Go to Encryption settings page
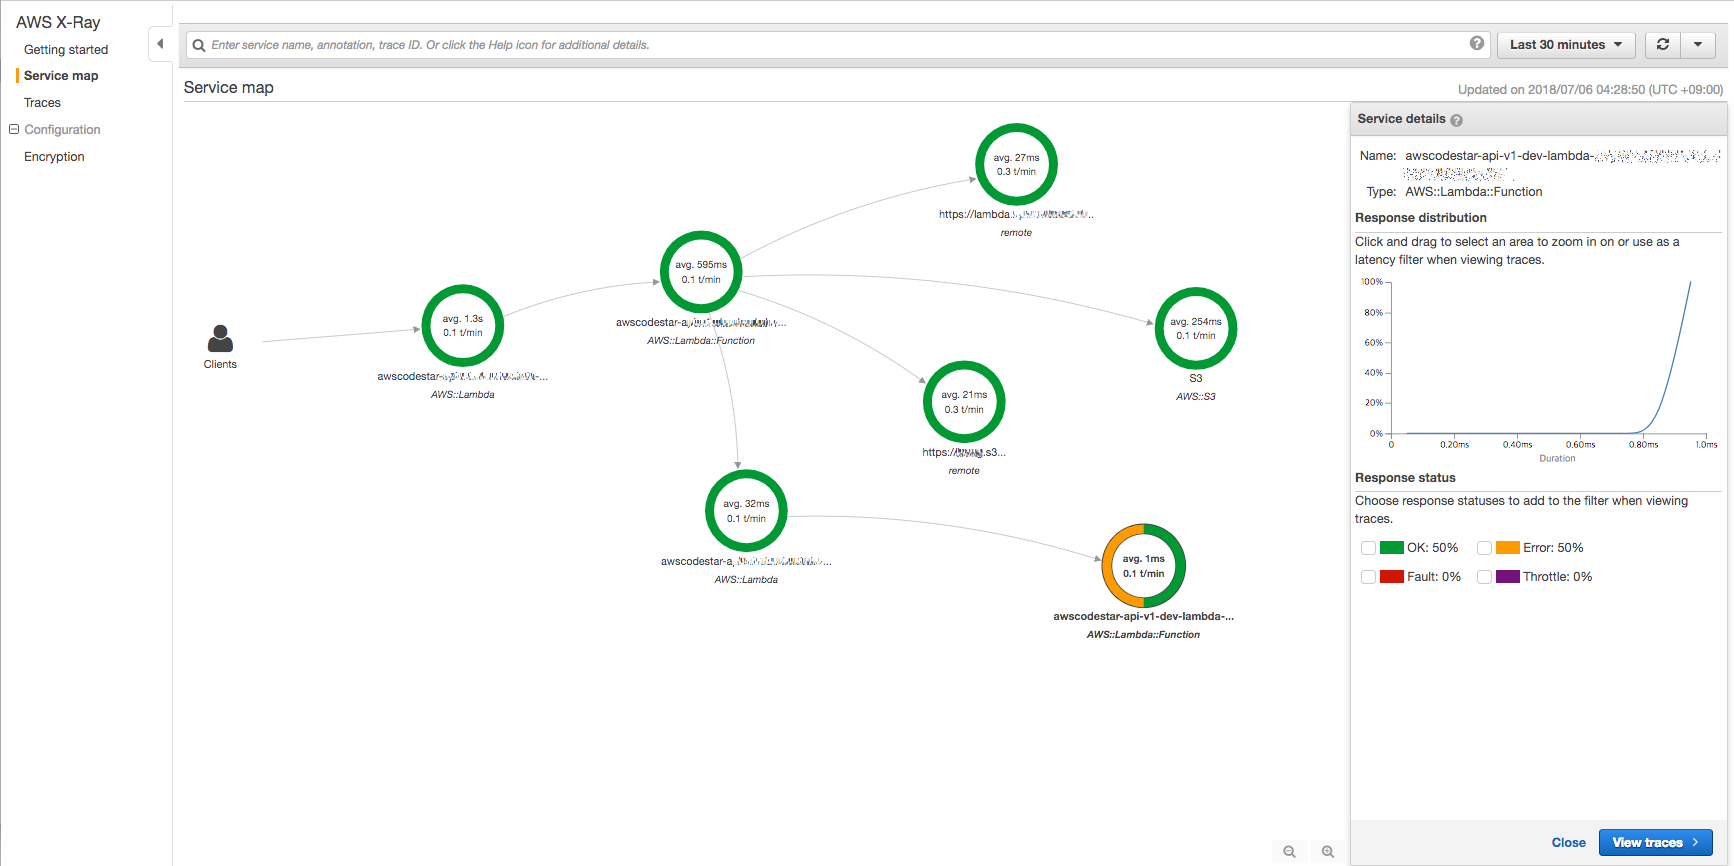This screenshot has height=866, width=1734. (x=54, y=157)
